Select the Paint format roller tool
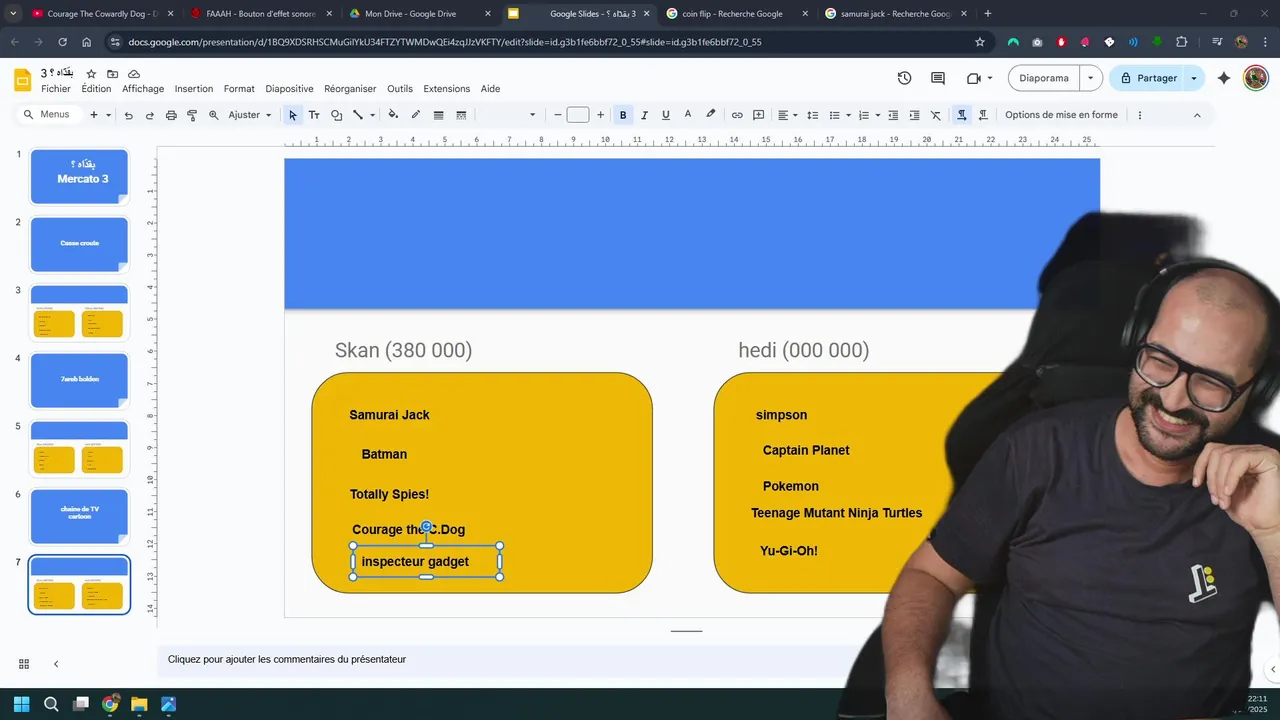Screen dimensions: 1280x720 pyautogui.click(x=192, y=115)
